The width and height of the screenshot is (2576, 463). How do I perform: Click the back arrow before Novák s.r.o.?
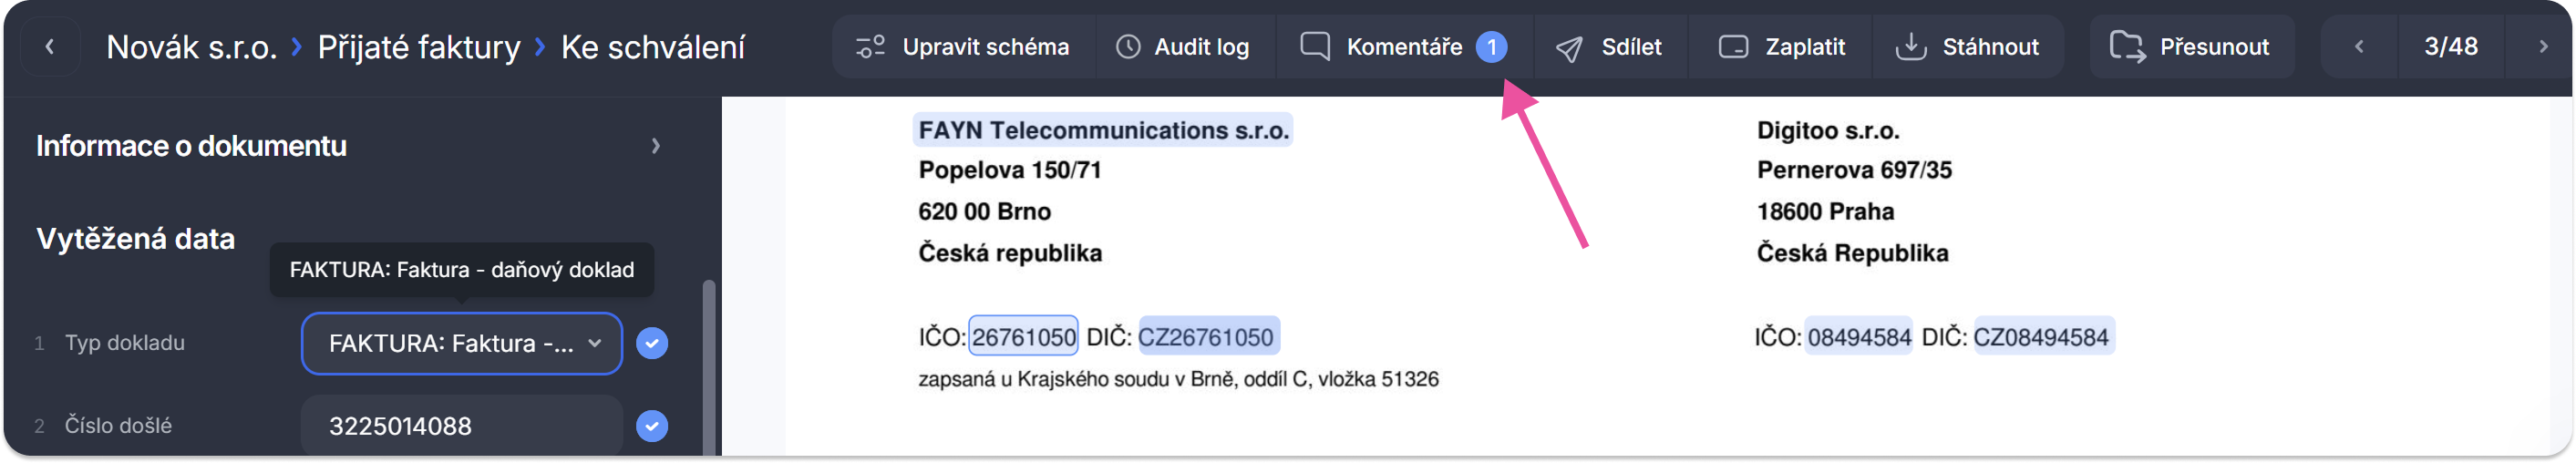tap(49, 46)
